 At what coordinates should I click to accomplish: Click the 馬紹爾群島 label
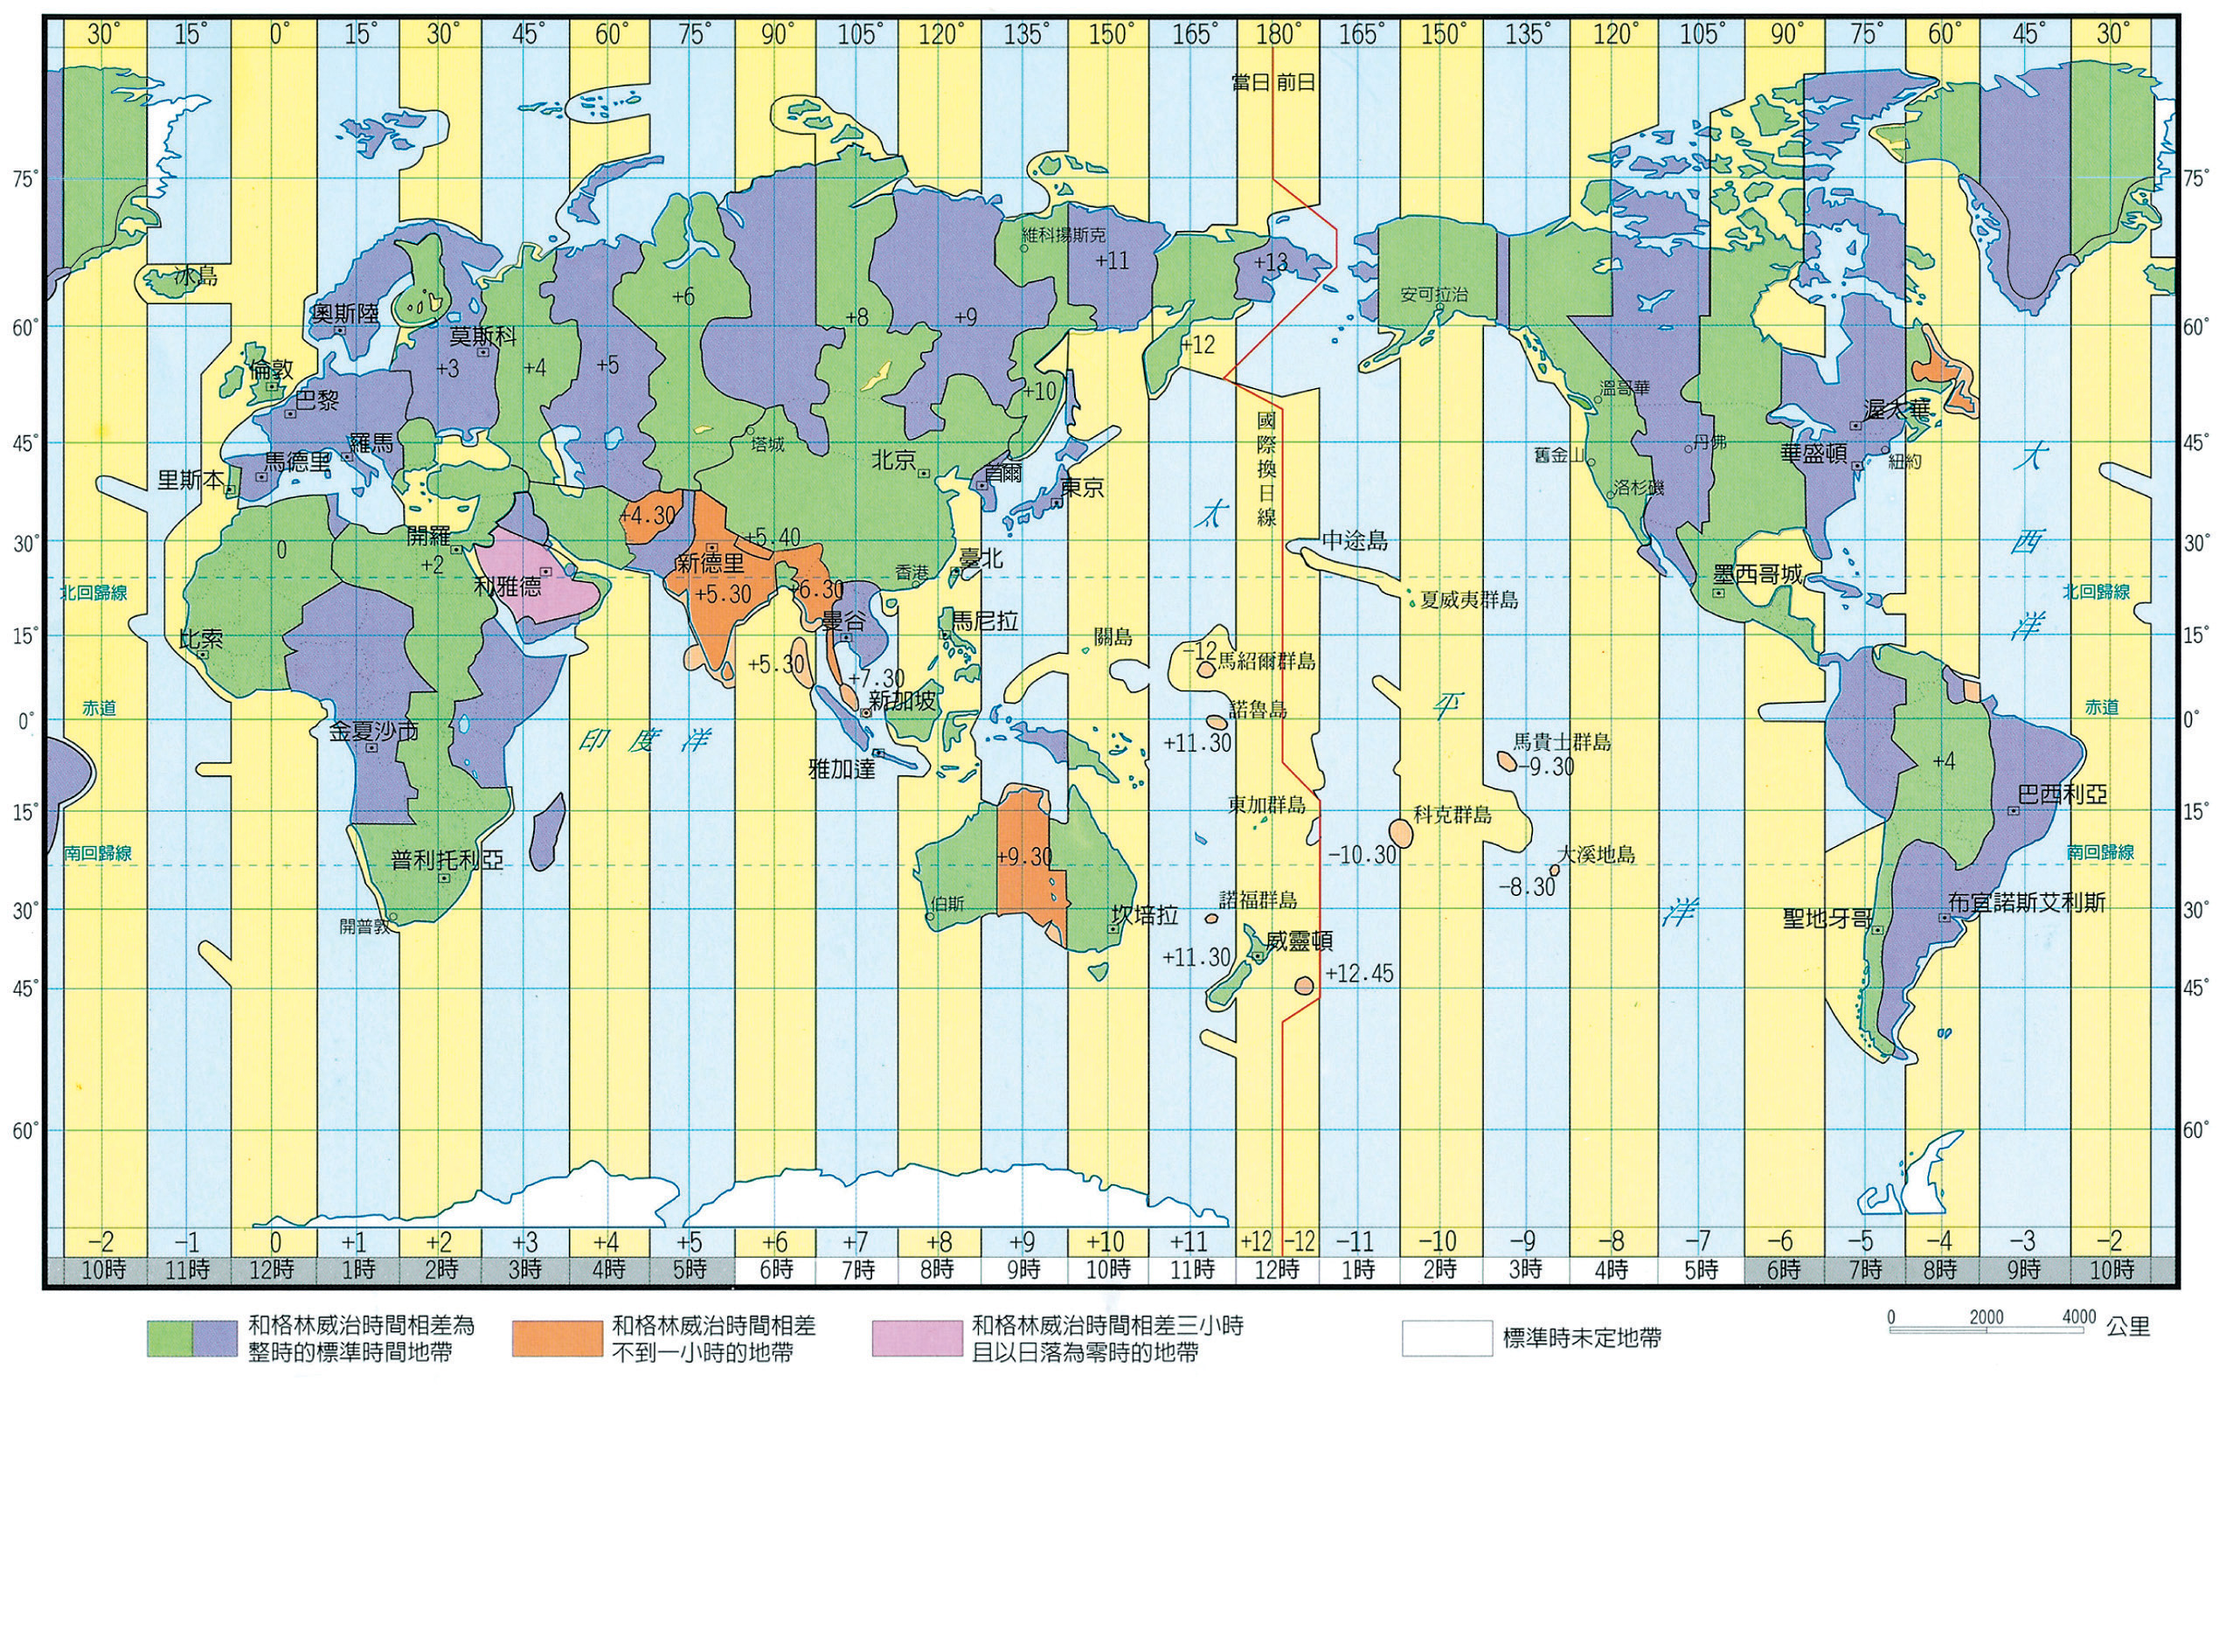[1266, 661]
